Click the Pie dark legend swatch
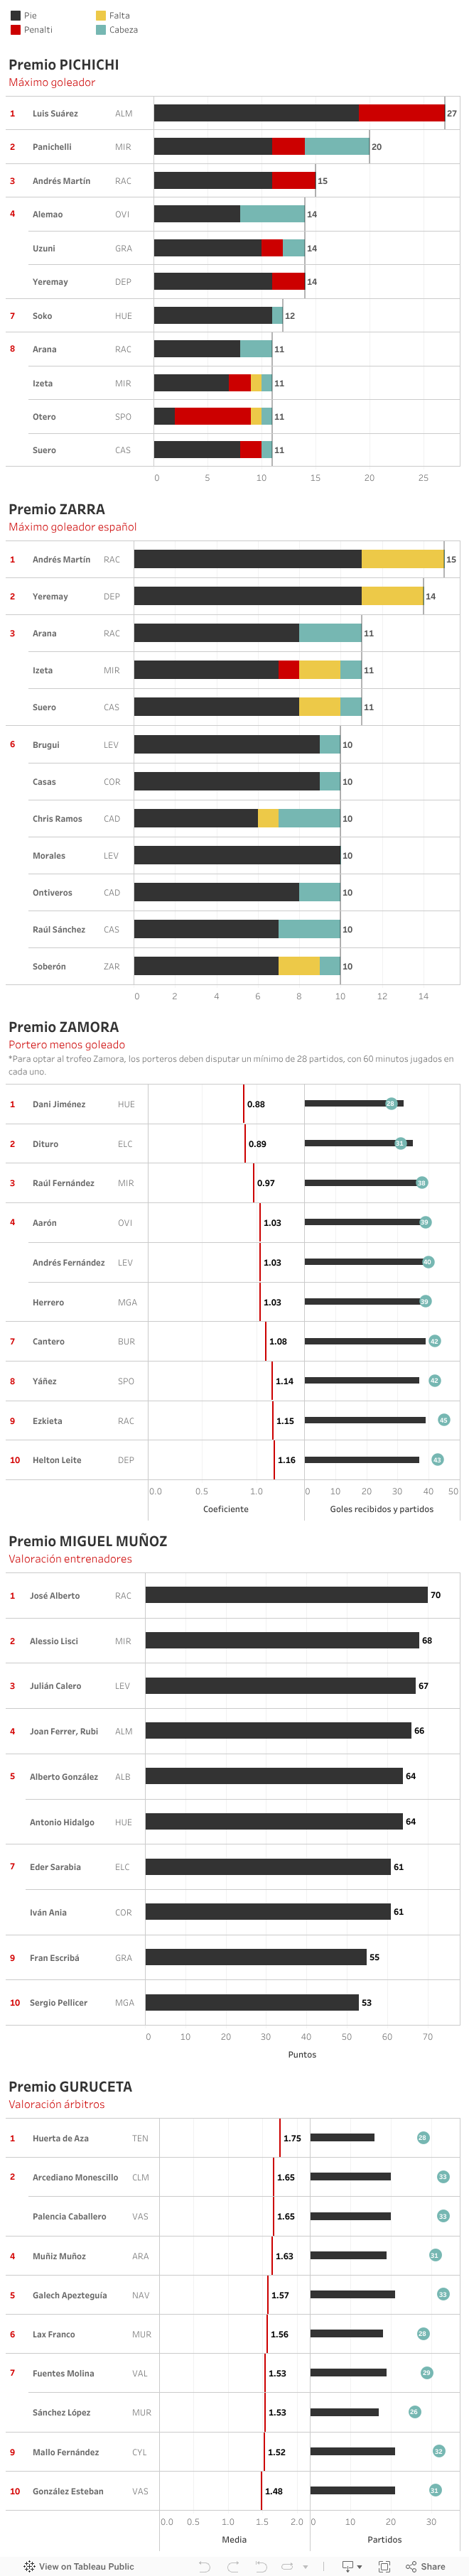Viewport: 469px width, 2576px height. coord(14,16)
